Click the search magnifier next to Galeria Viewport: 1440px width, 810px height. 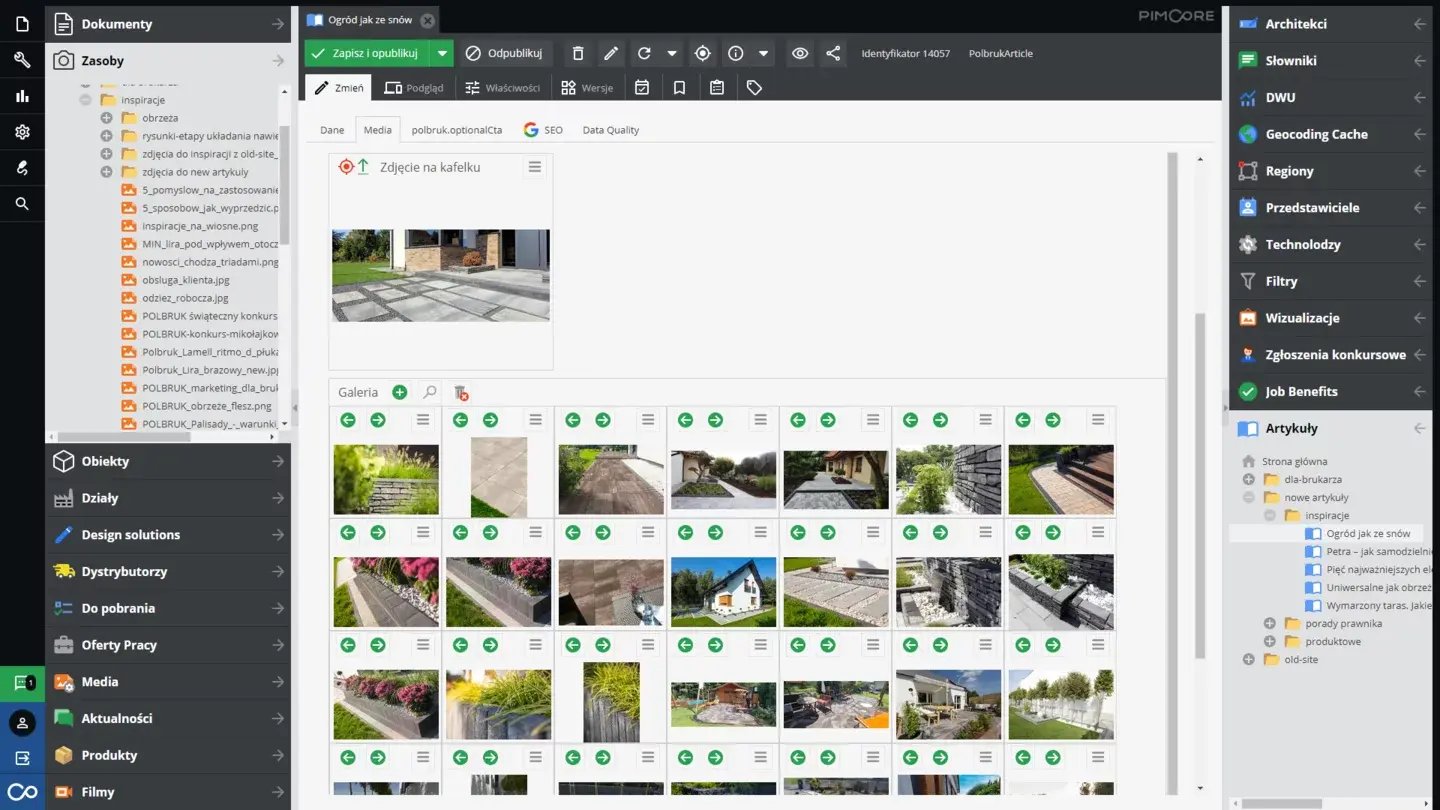(x=429, y=393)
